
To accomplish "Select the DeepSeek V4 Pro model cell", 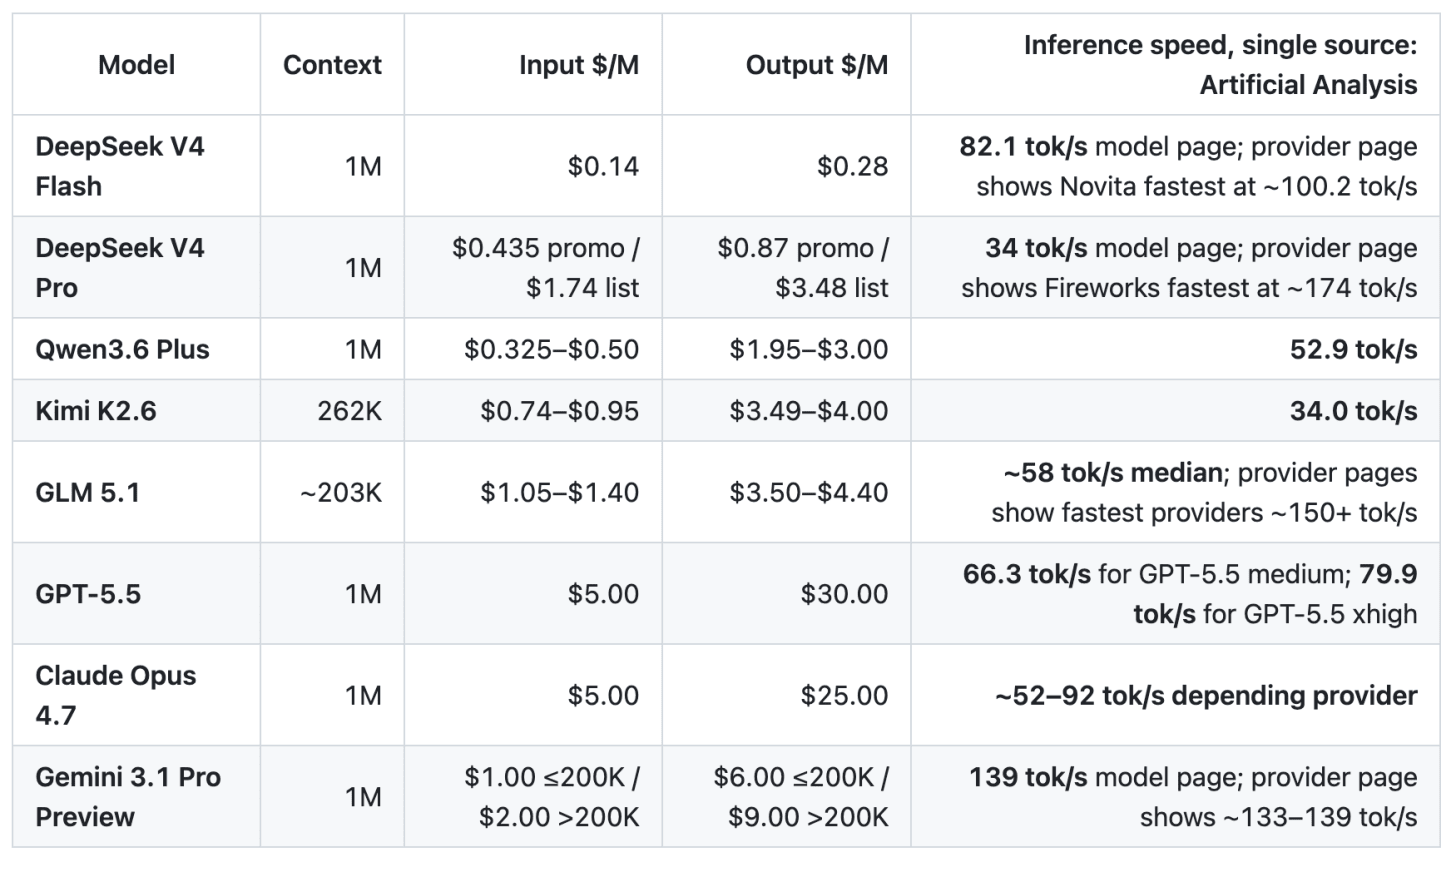I will click(136, 267).
